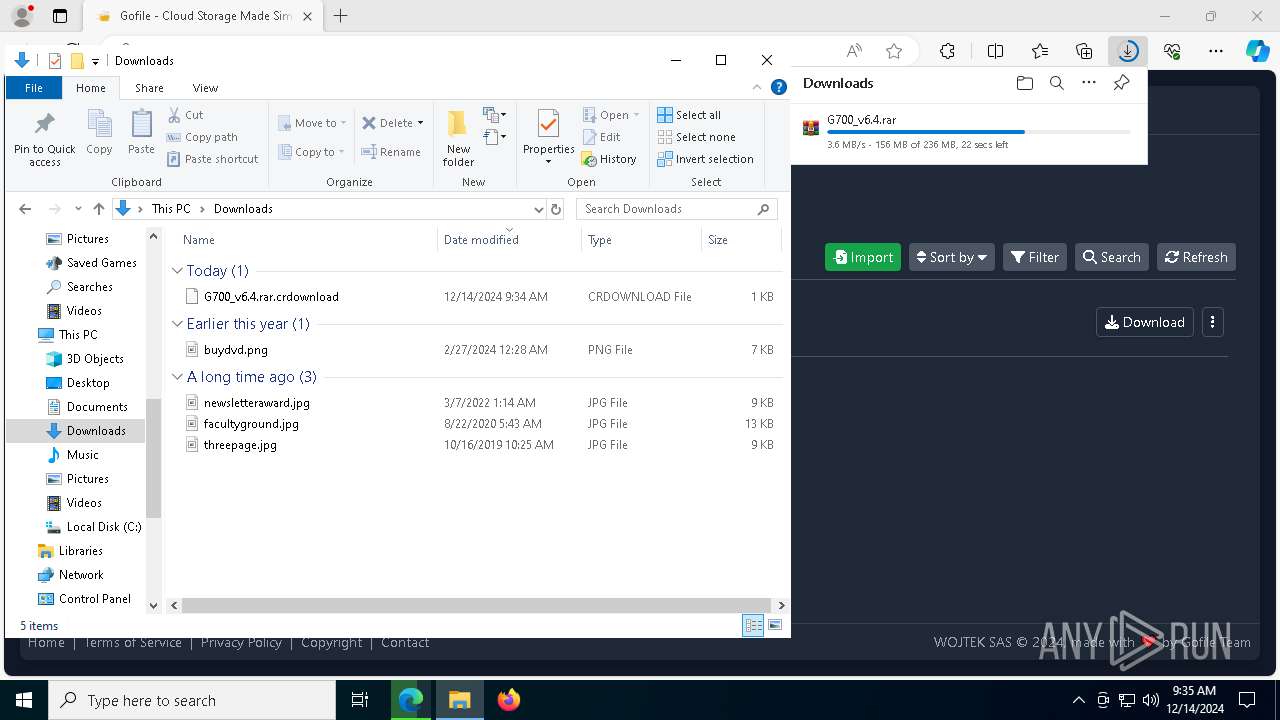
Task: Open Copy to dropdown
Action: pyautogui.click(x=312, y=152)
